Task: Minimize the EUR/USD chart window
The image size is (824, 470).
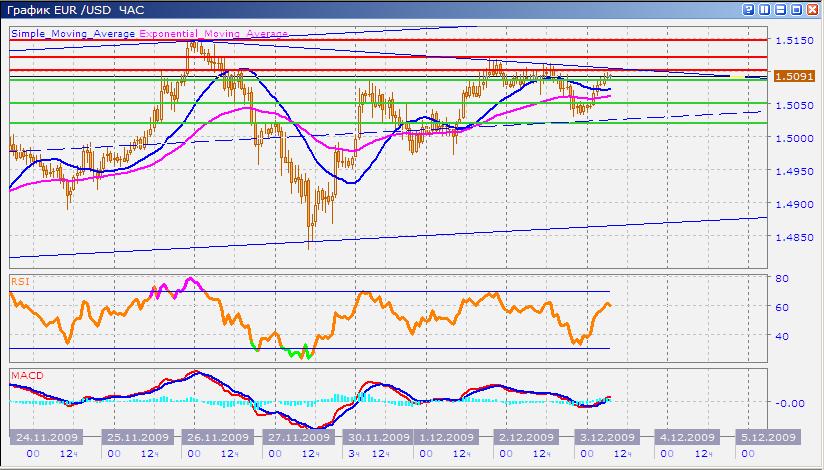Action: (x=781, y=8)
